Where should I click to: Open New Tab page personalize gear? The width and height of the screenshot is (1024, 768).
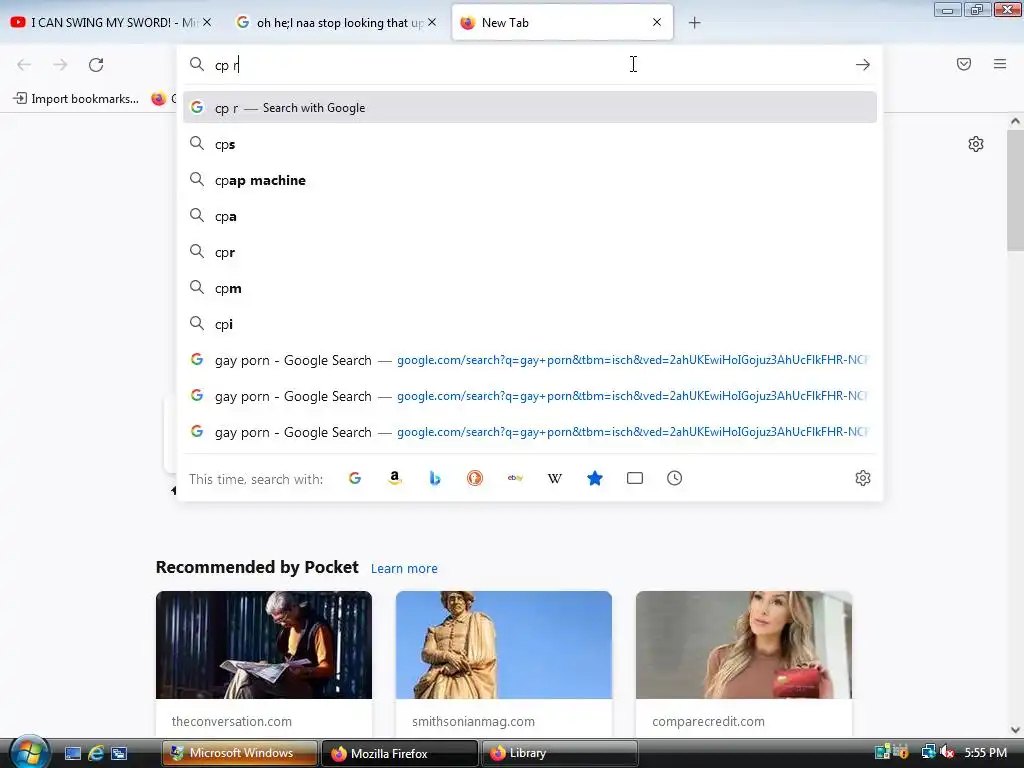point(976,144)
